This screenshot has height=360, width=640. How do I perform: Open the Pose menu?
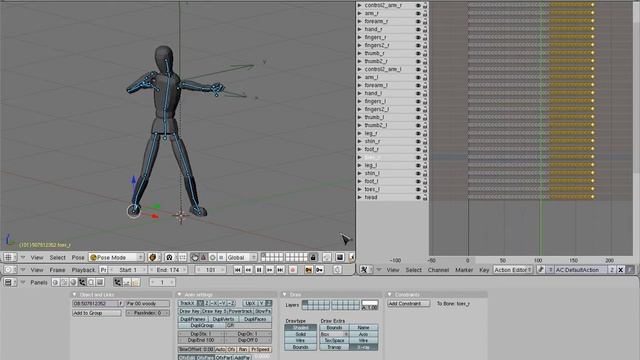(78, 257)
